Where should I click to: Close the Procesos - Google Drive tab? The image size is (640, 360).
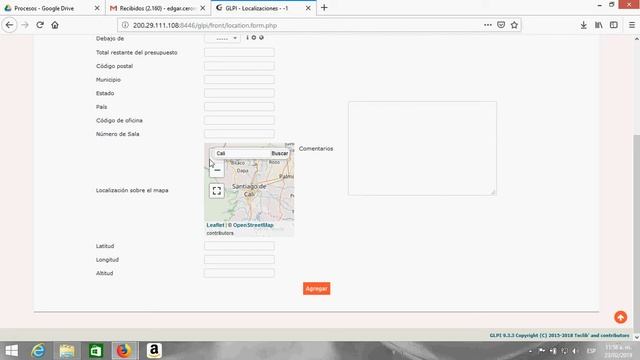pos(97,8)
